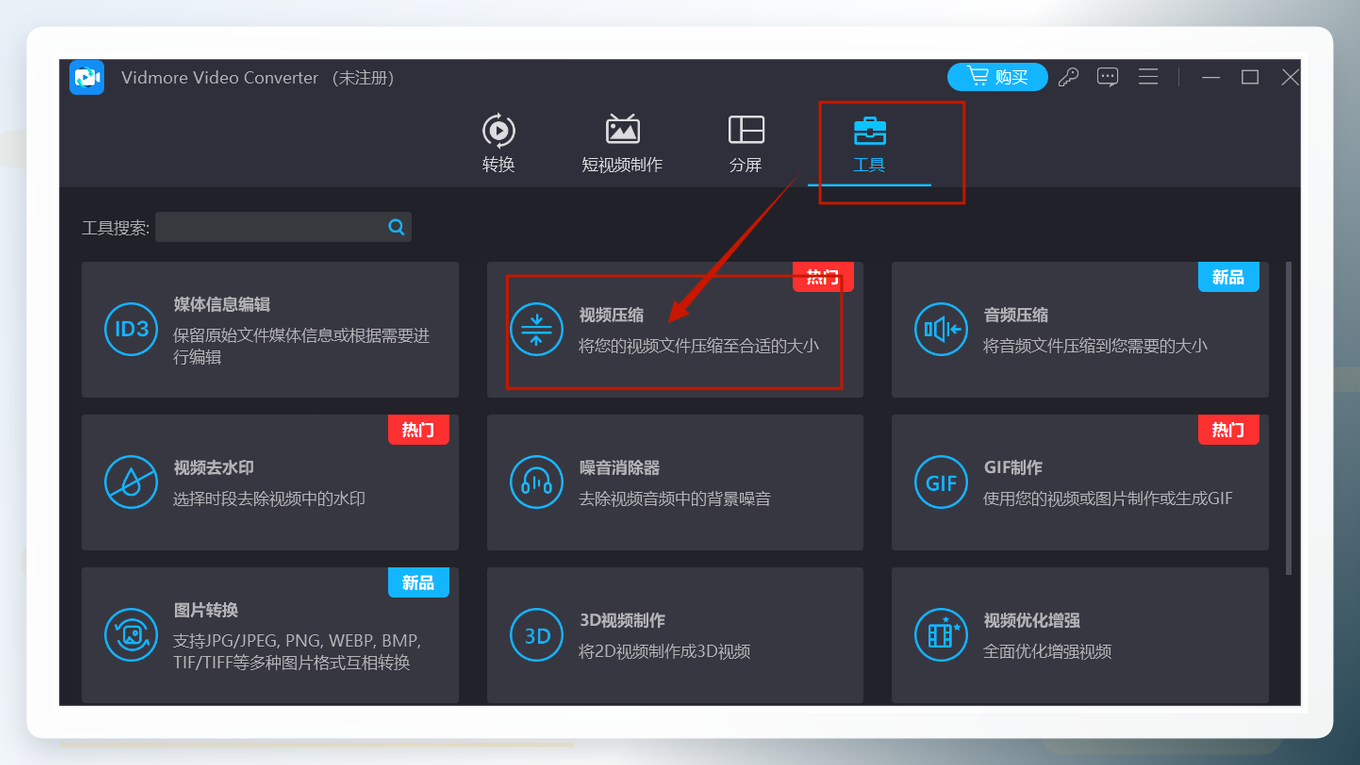This screenshot has height=765, width=1360.
Task: Switch to the 转换 tab label
Action: pos(498,164)
